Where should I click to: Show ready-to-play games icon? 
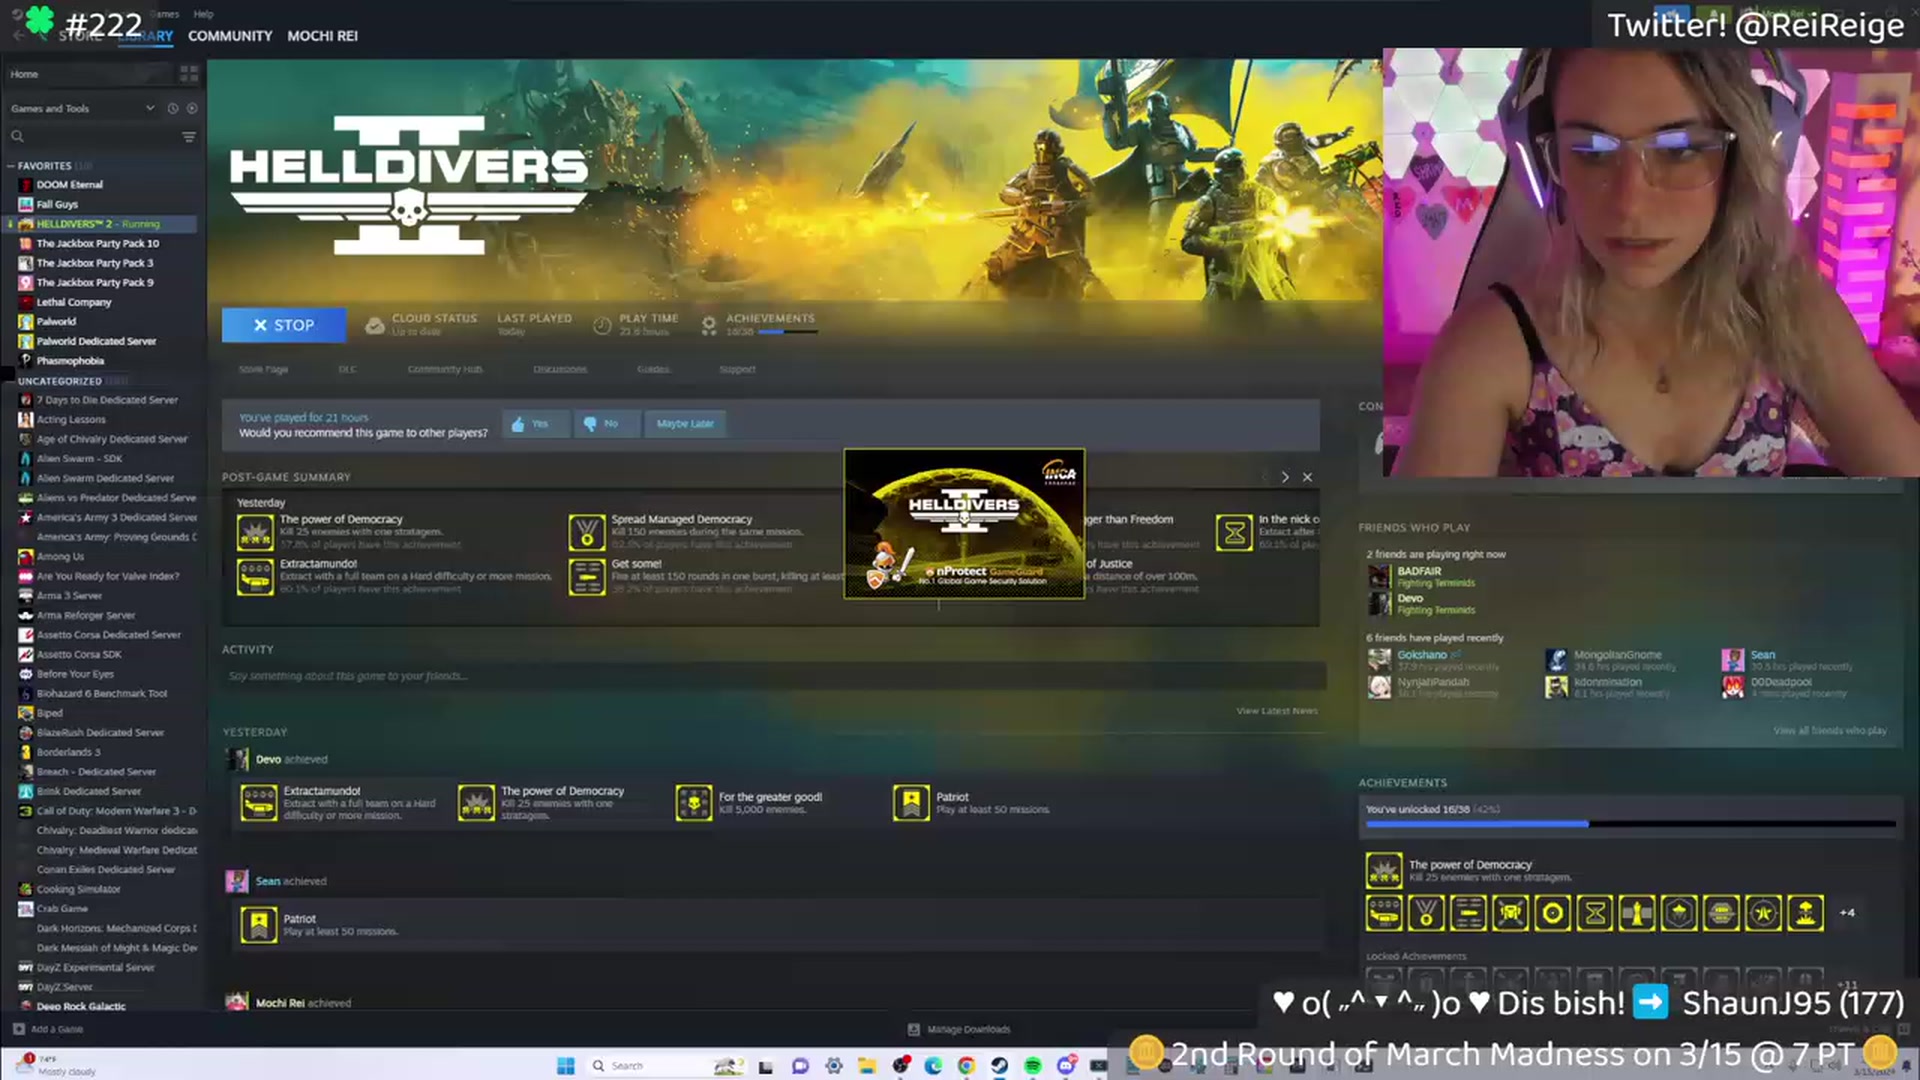tap(192, 108)
